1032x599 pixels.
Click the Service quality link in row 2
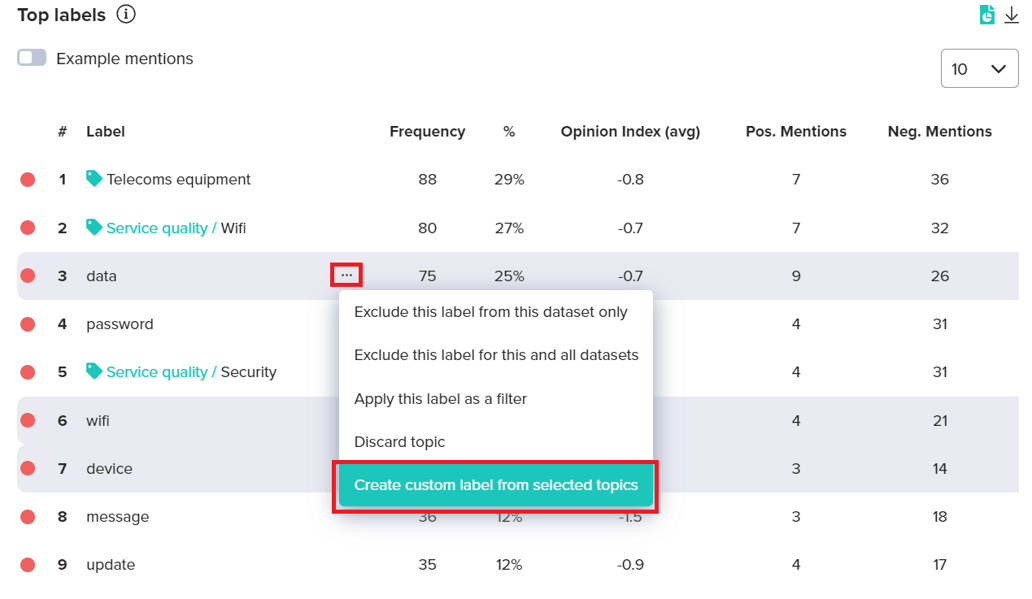[157, 228]
